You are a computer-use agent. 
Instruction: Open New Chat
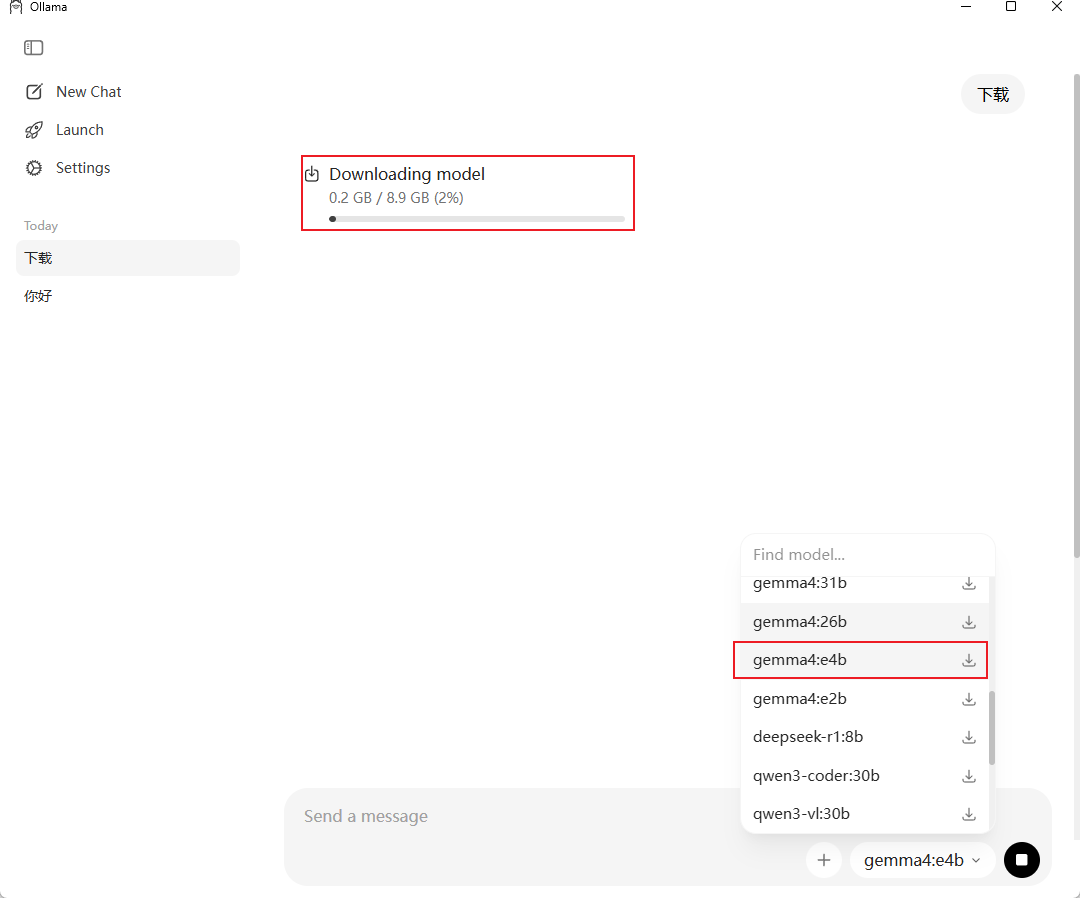(x=88, y=92)
